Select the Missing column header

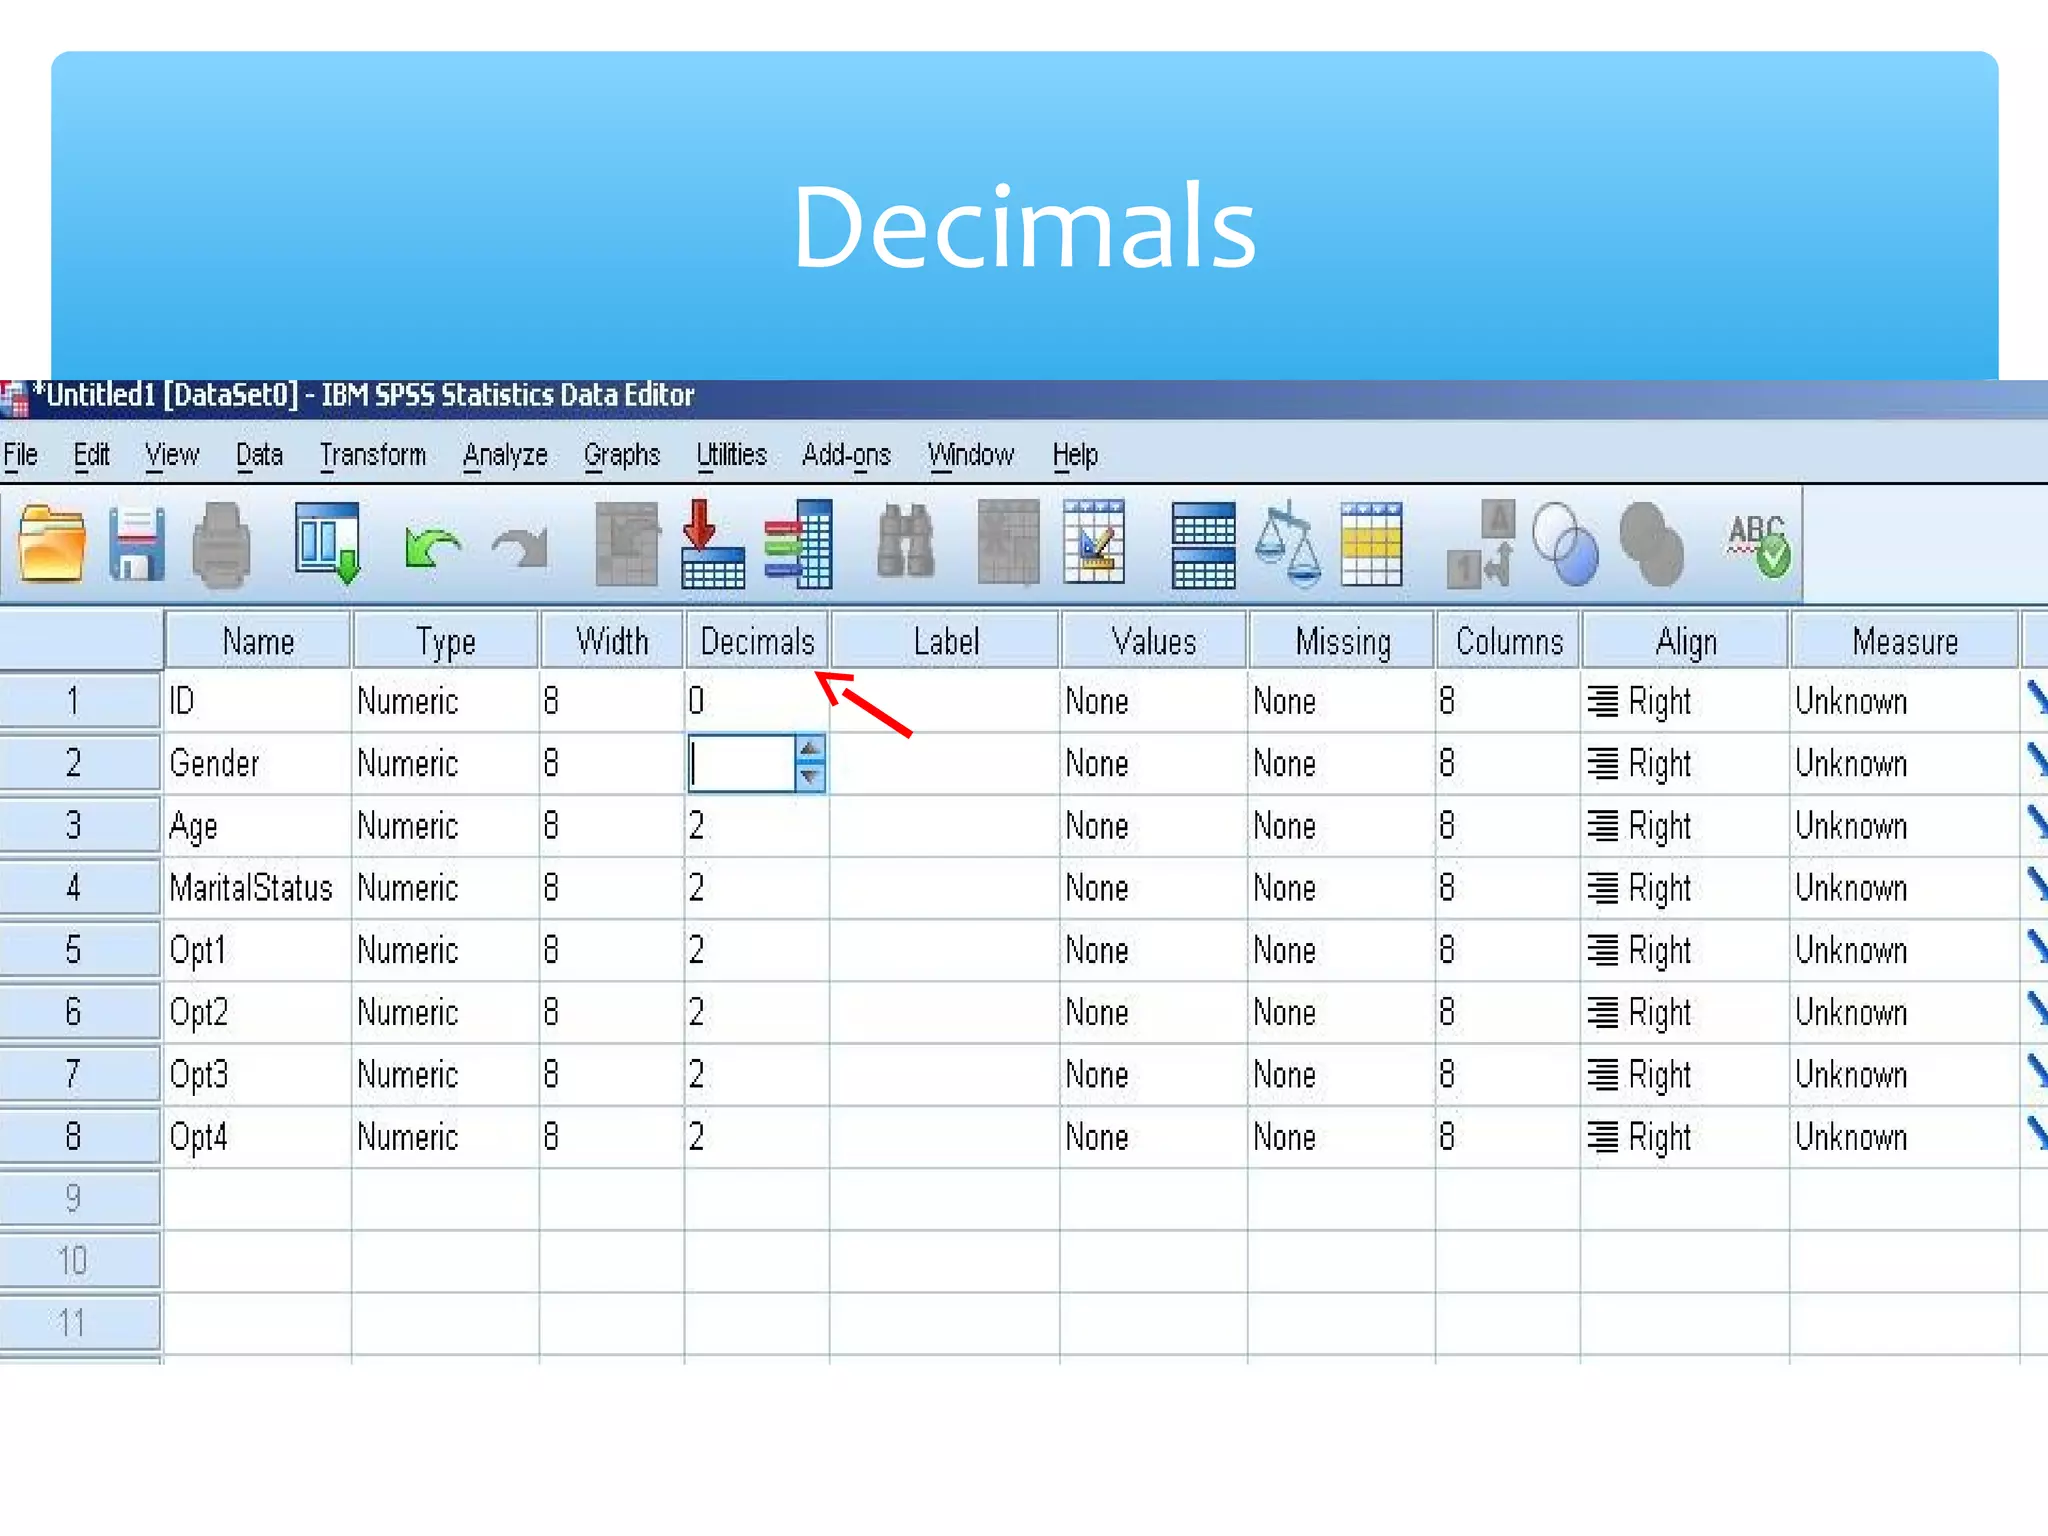[x=1342, y=641]
